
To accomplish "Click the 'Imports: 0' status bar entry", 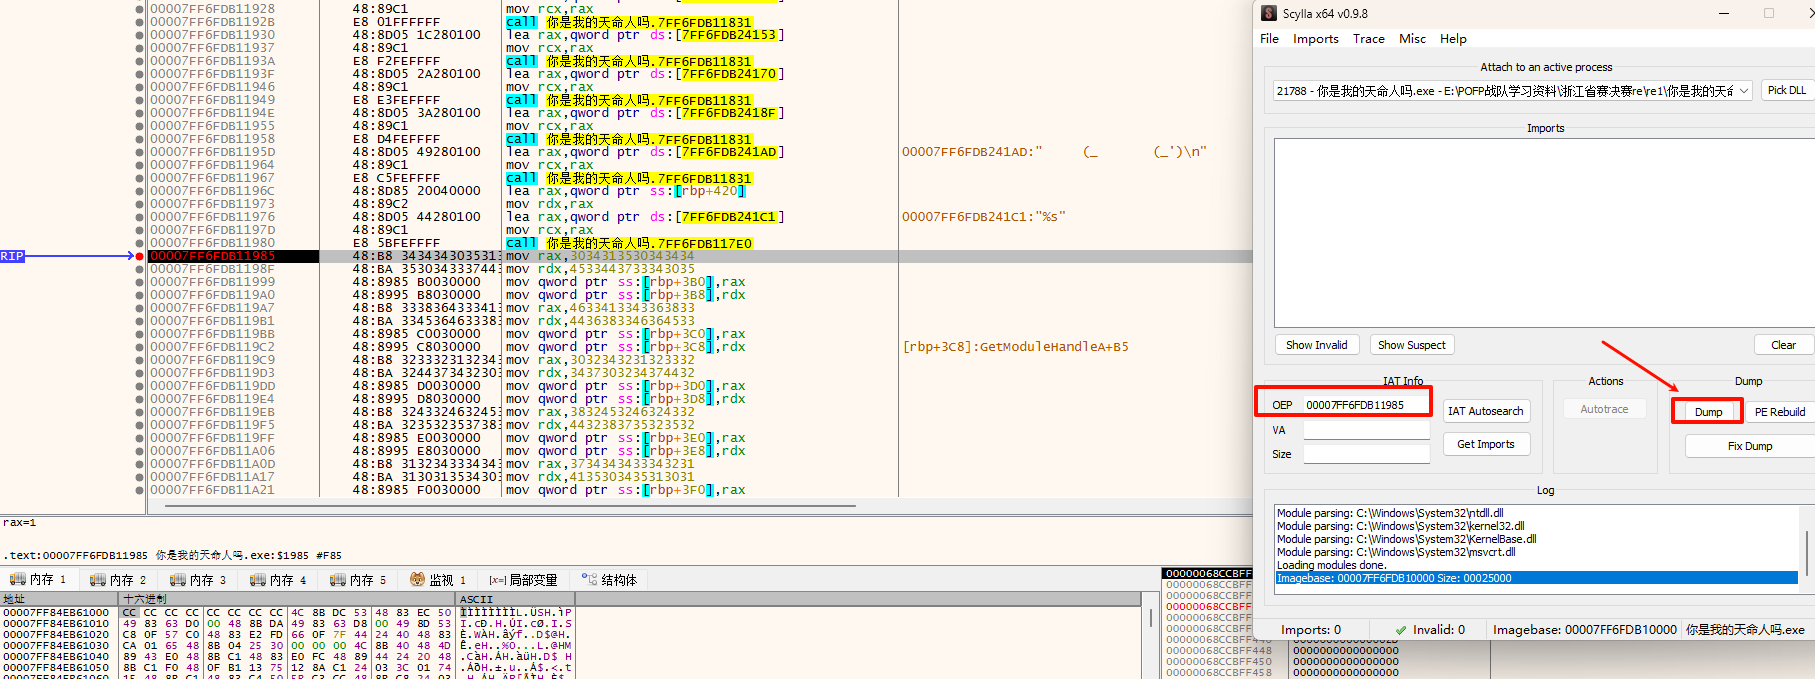I will (1311, 630).
